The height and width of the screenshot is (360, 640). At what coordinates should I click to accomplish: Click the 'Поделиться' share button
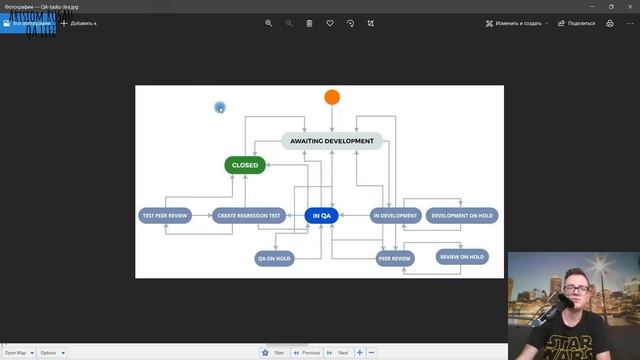(577, 23)
